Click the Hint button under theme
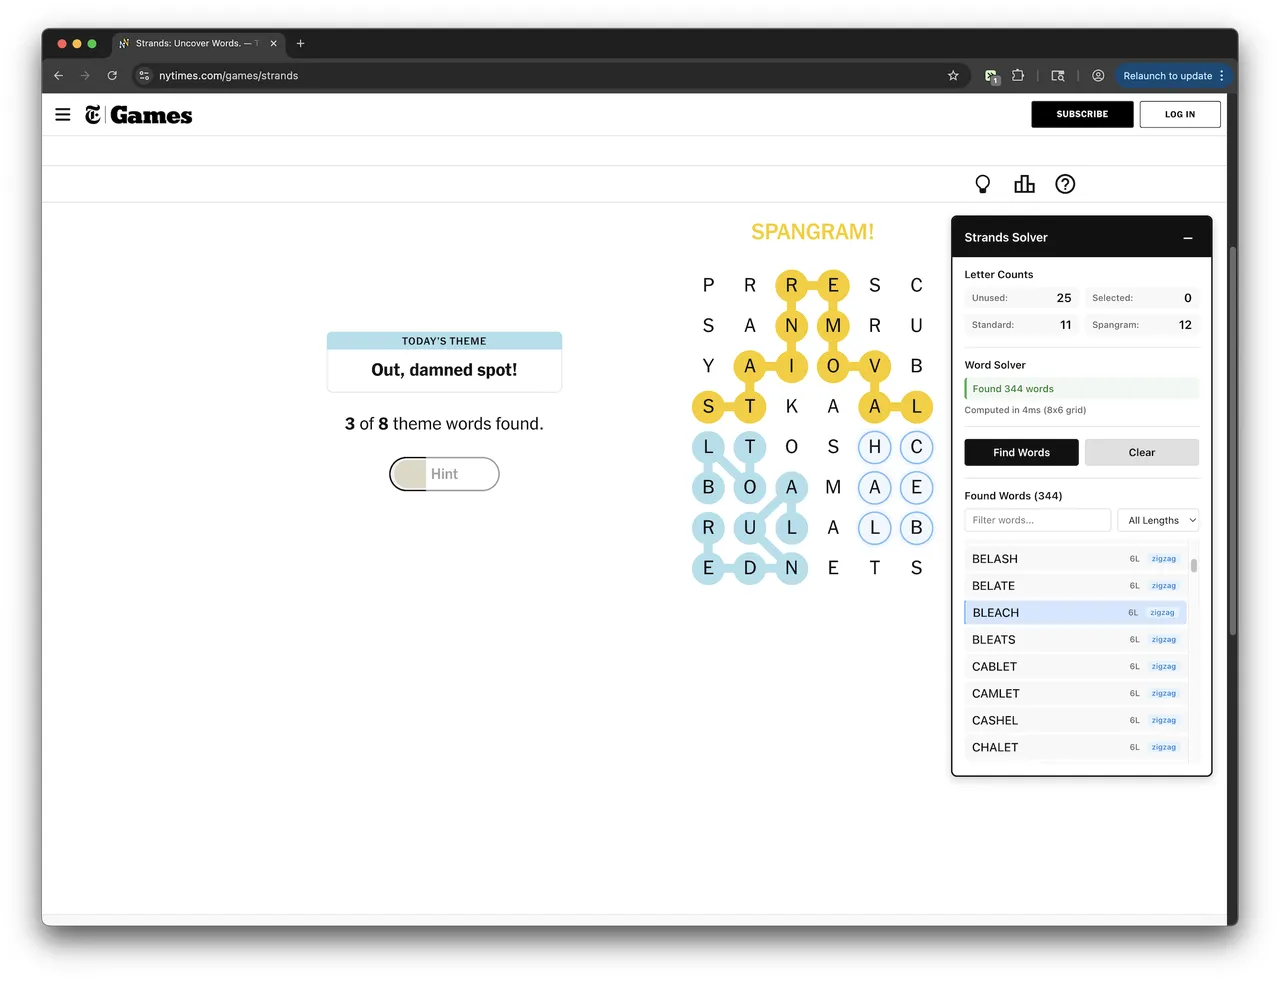1280x981 pixels. pos(444,474)
